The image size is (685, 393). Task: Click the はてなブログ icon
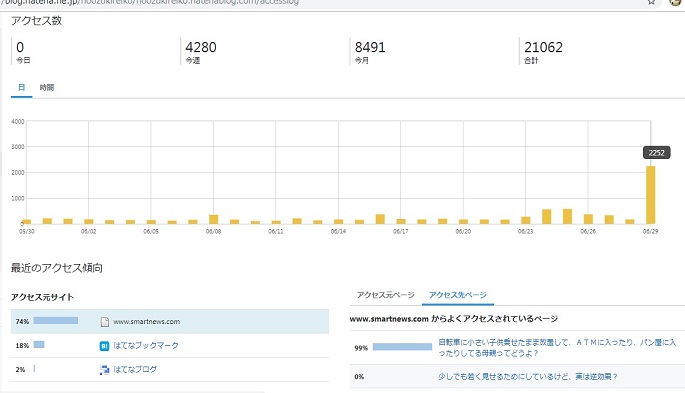coord(104,370)
